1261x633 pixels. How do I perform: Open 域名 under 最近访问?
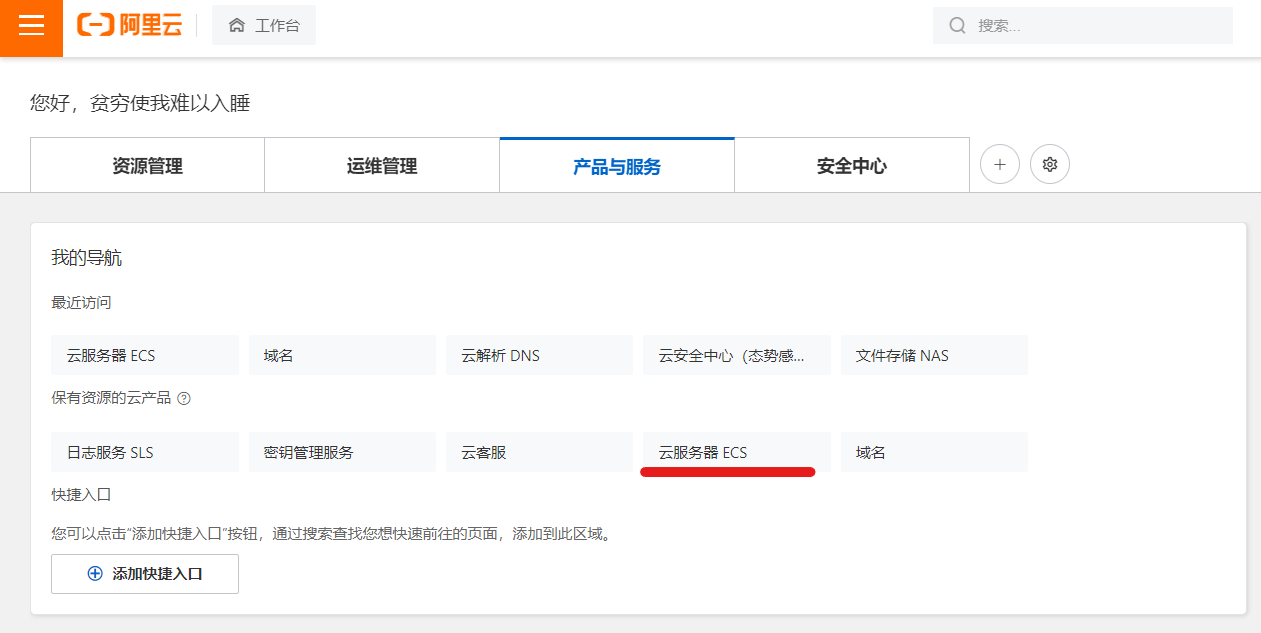pyautogui.click(x=342, y=355)
